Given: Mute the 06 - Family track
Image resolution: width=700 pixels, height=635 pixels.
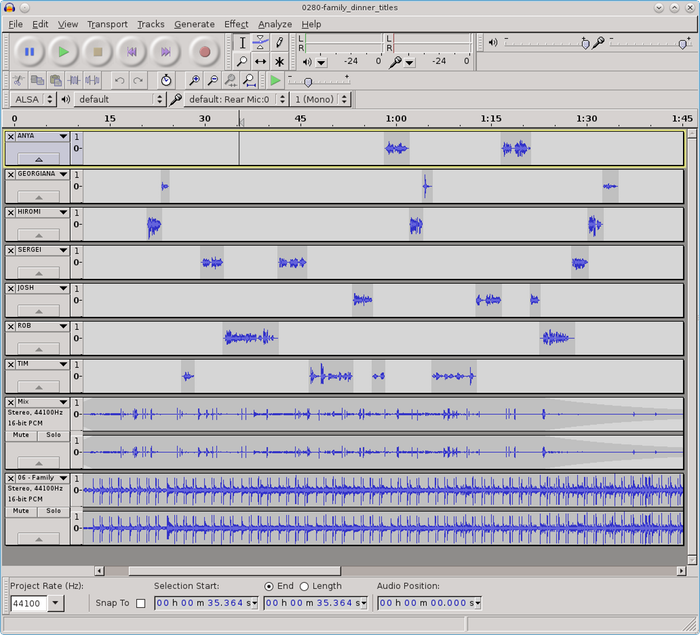Looking at the screenshot, I should click(x=21, y=511).
